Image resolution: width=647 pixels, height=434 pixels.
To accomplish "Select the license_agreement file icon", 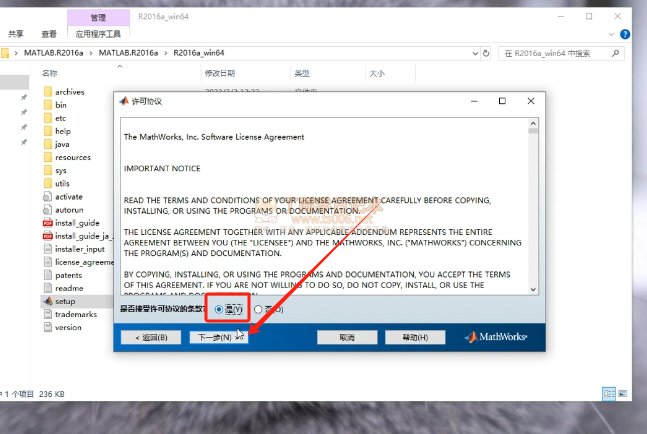I will pos(48,262).
